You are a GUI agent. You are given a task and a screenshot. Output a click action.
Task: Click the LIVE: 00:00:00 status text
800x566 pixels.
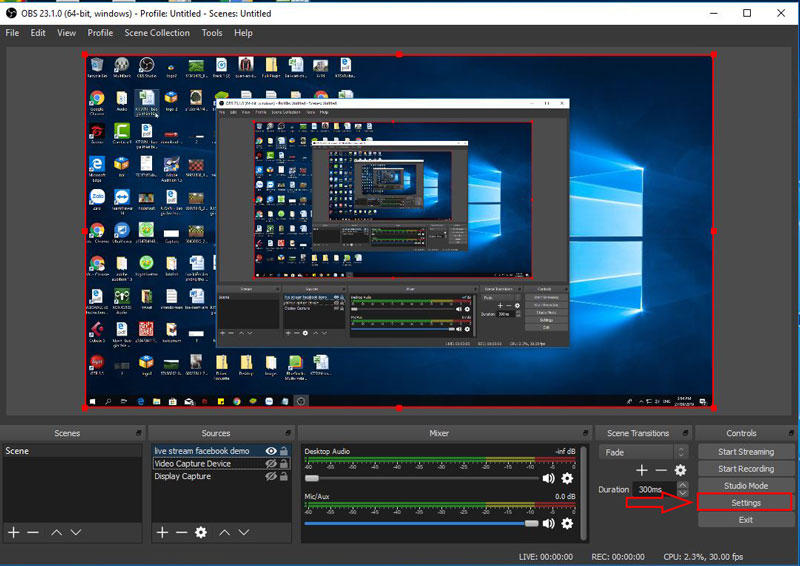[x=545, y=557]
